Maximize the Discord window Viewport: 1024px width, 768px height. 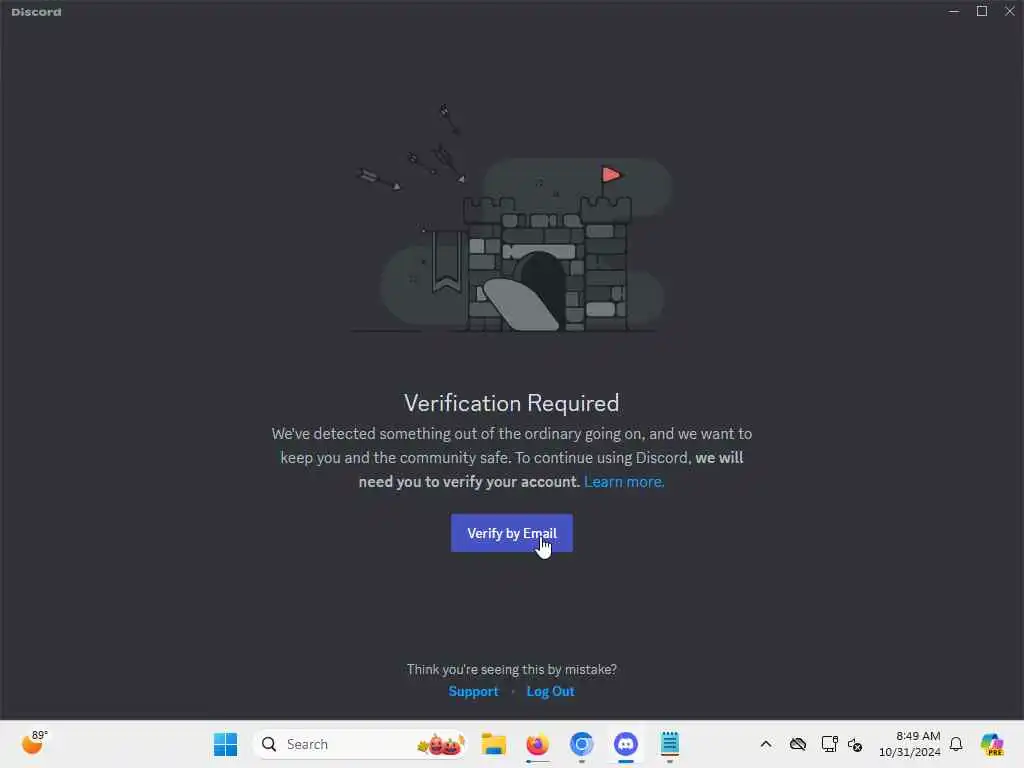pos(982,11)
